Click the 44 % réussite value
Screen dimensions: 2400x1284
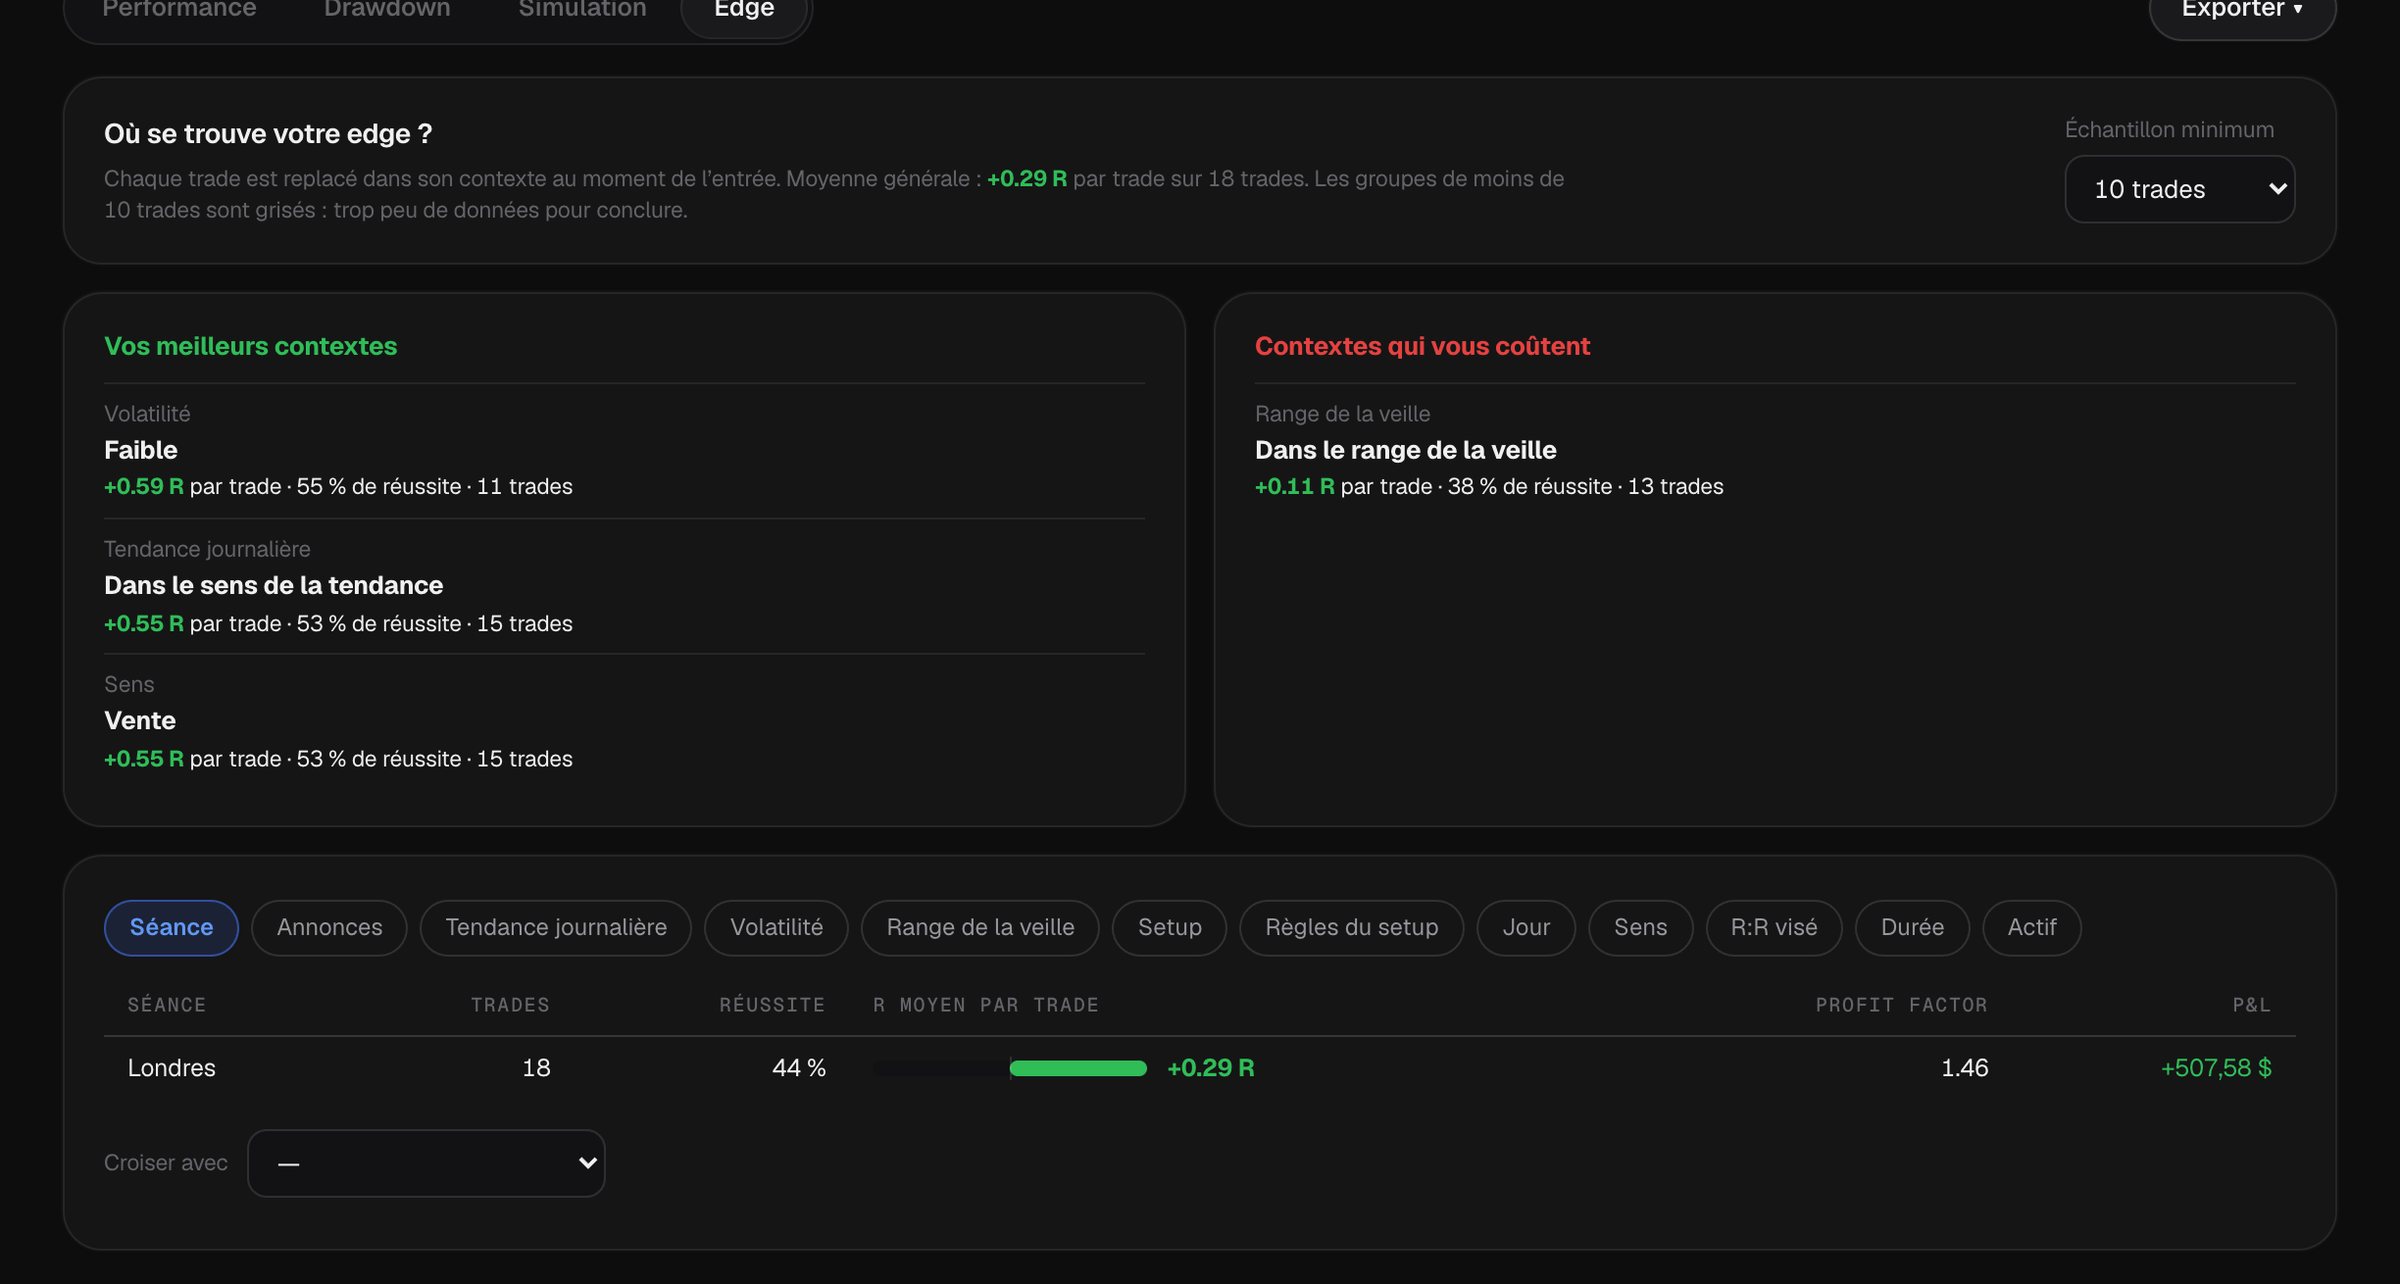coord(798,1068)
